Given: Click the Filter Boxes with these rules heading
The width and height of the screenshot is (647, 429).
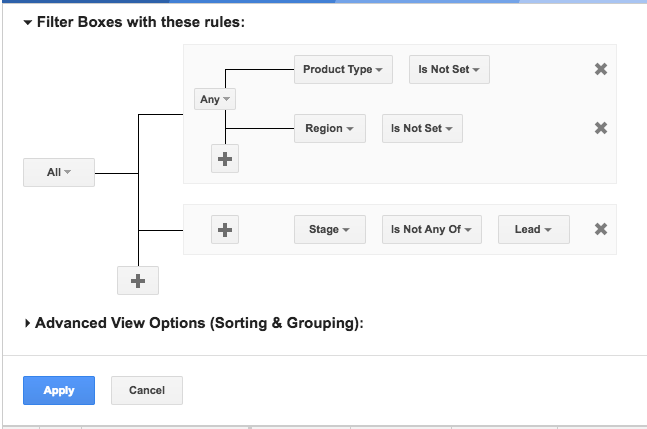Looking at the screenshot, I should coord(141,22).
